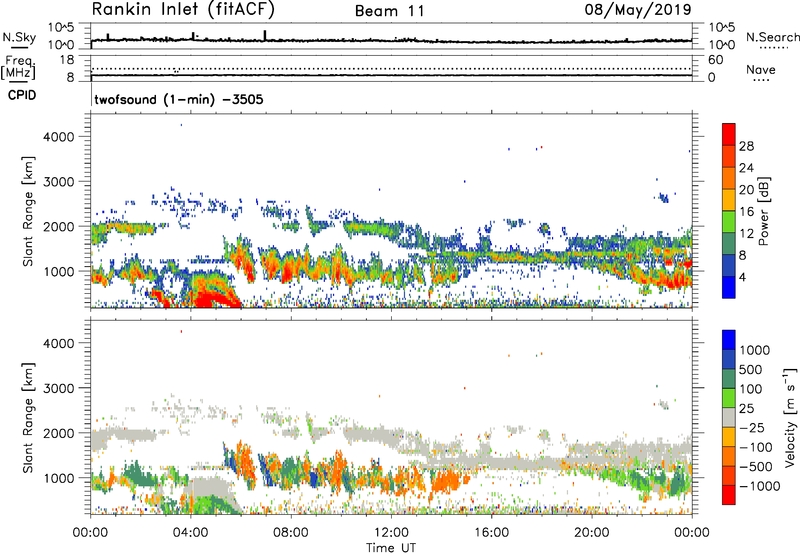Click the Nave axis label 60
This screenshot has height=554, width=800.
(715, 60)
